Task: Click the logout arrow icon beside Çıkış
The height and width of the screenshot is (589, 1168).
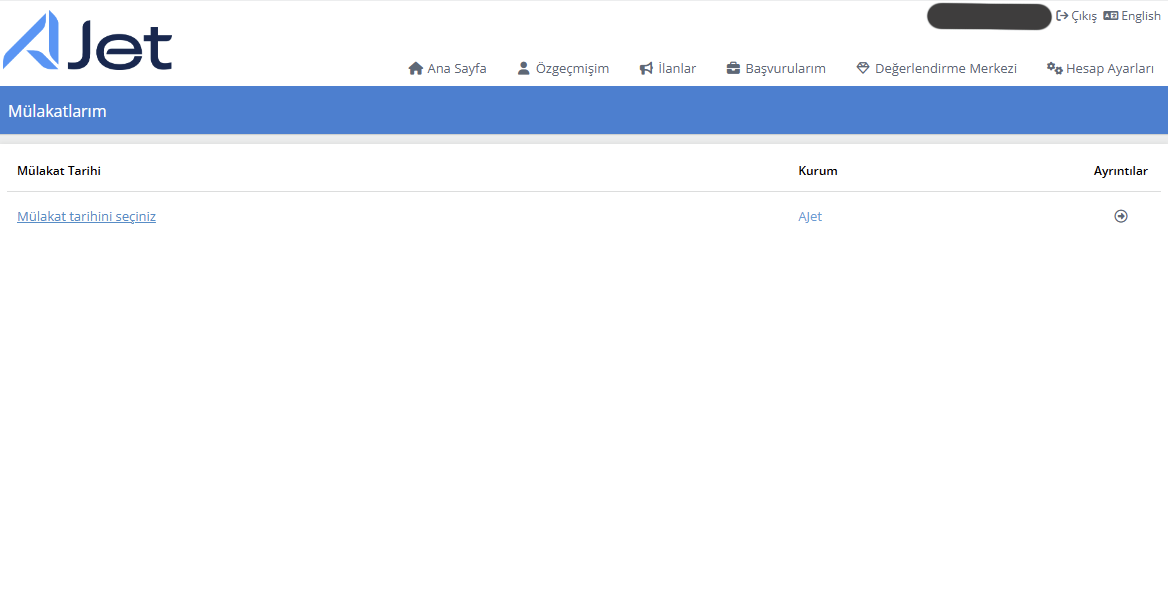Action: [1062, 16]
